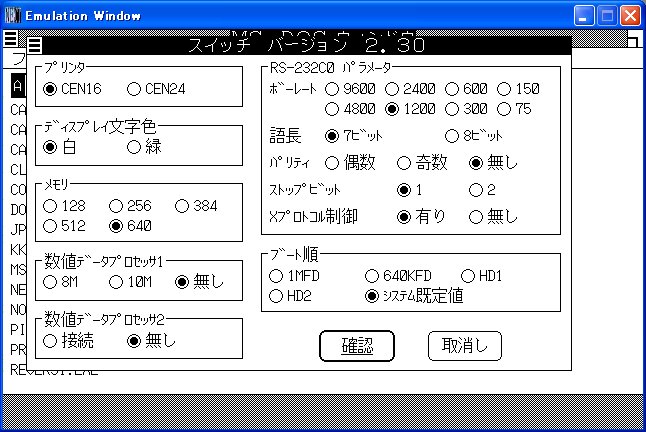Select CEN24 printer option
Screen dimensions: 646x432
(135, 90)
